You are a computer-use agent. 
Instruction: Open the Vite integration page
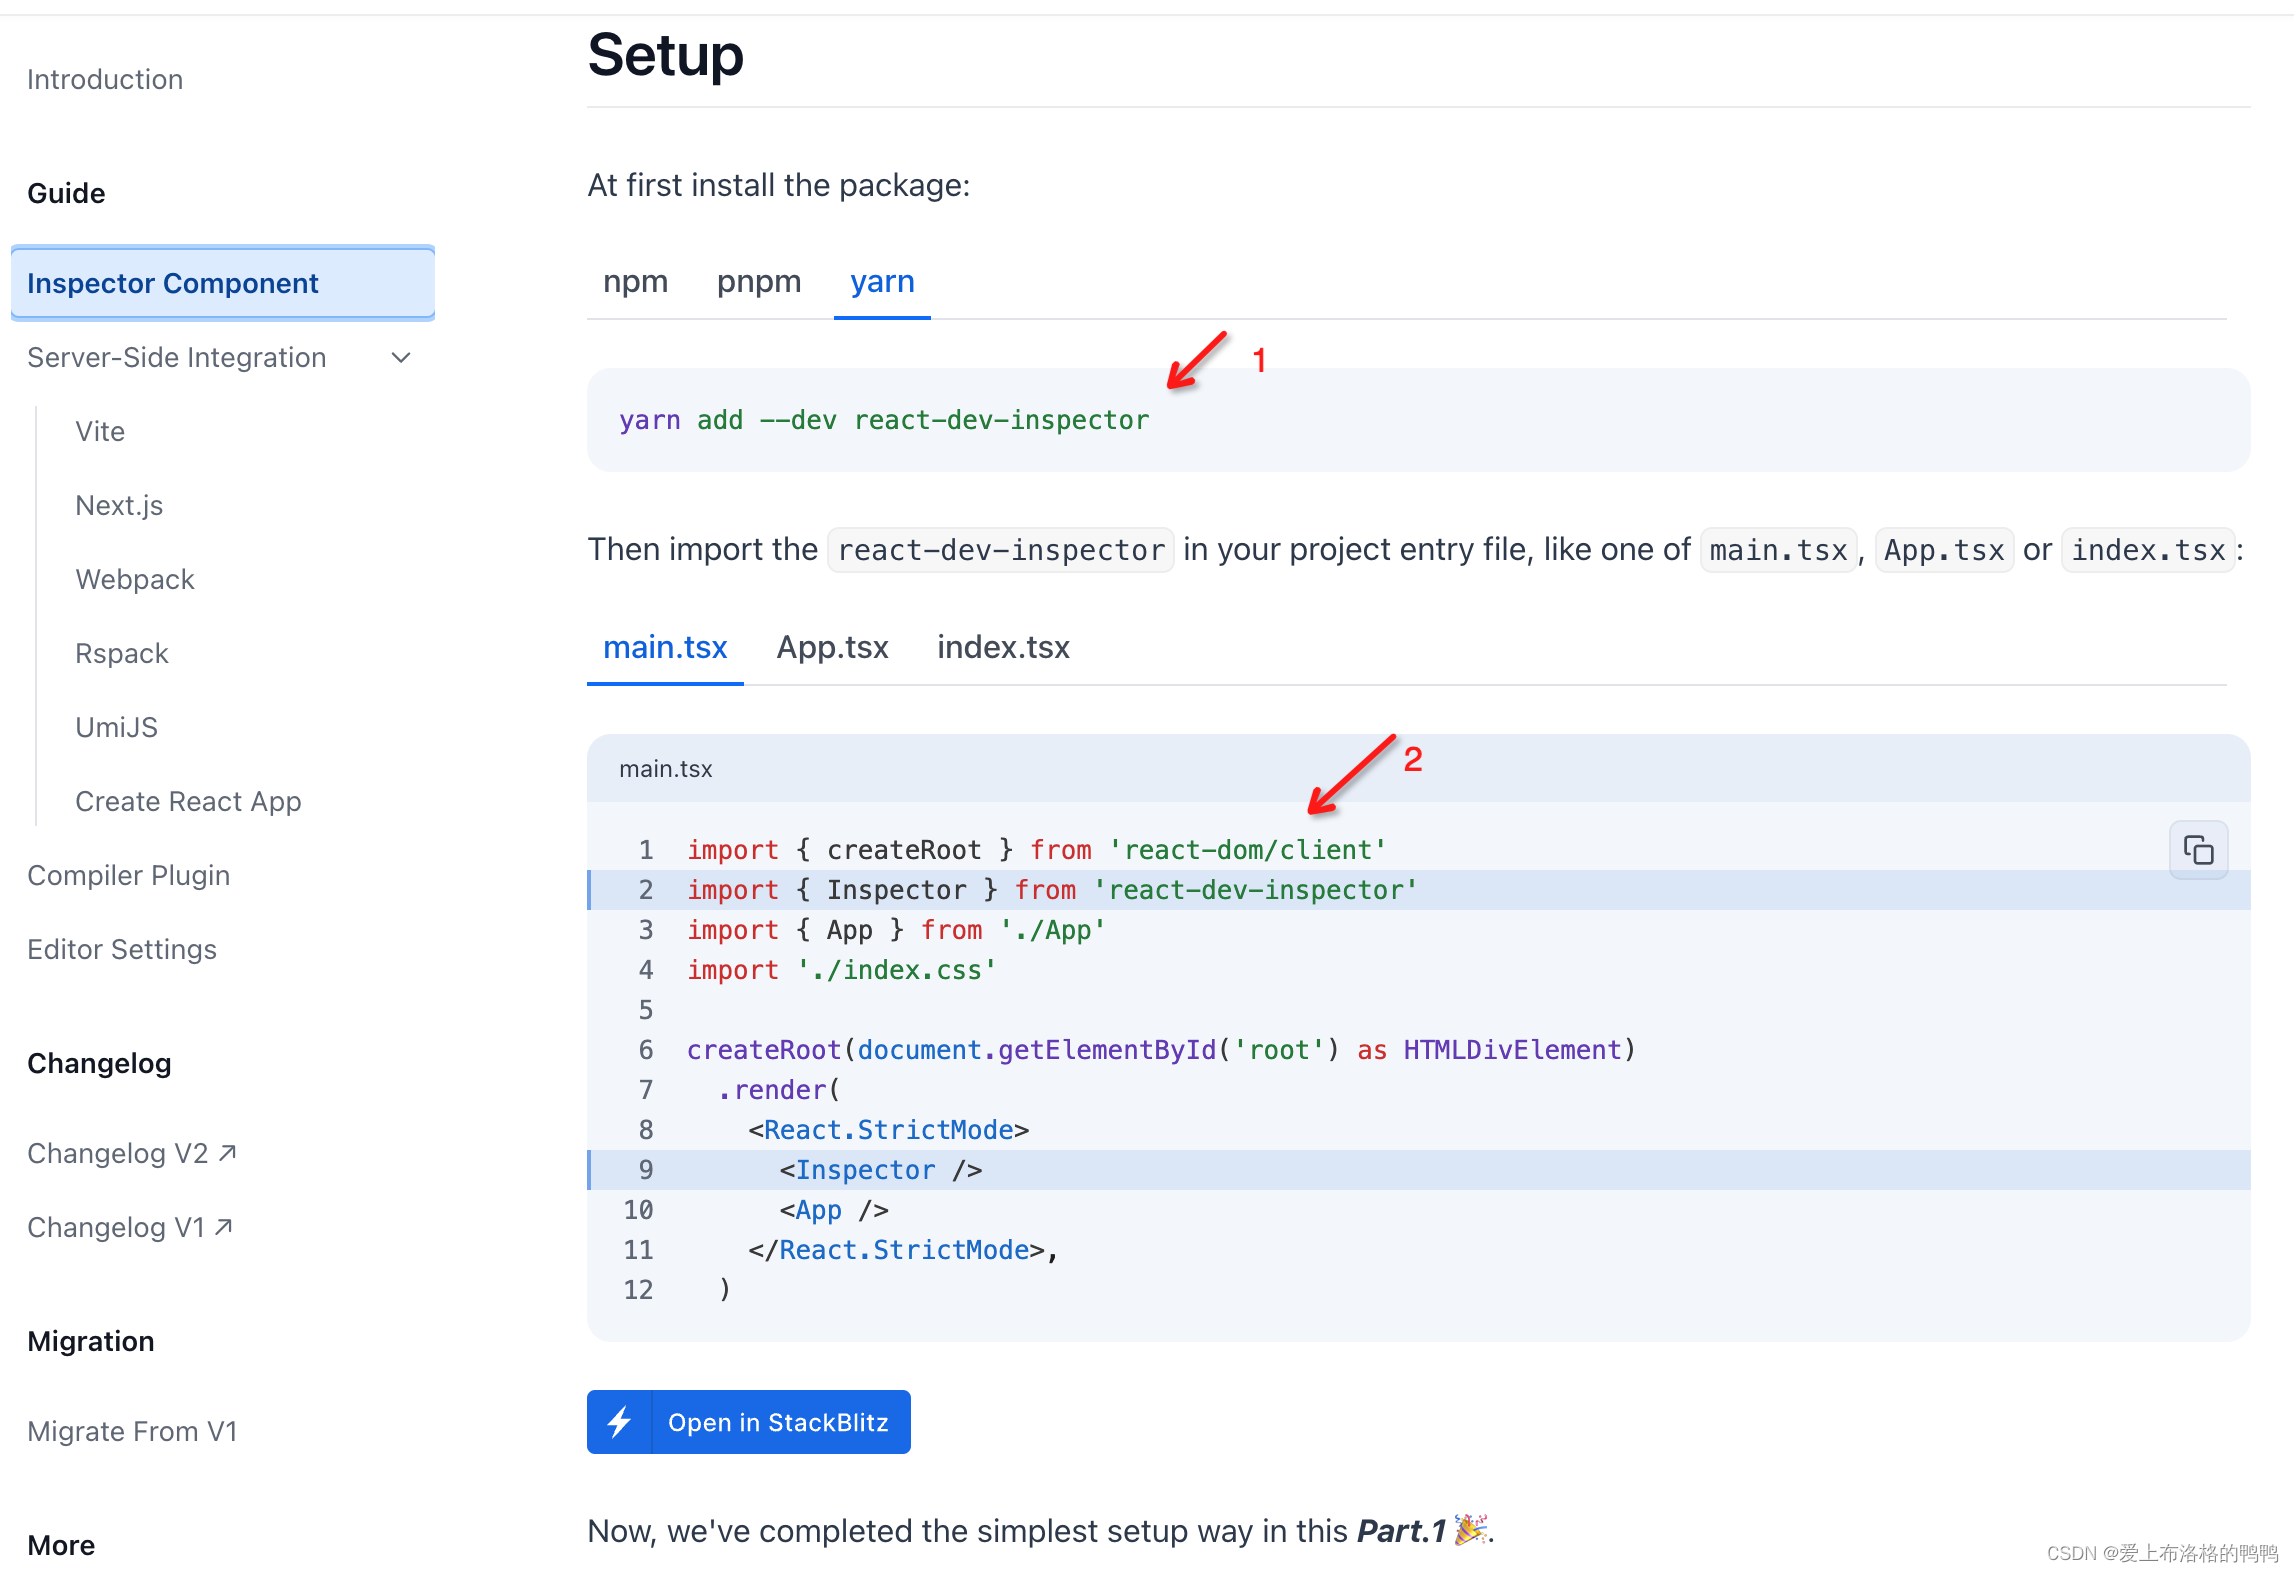(x=100, y=432)
